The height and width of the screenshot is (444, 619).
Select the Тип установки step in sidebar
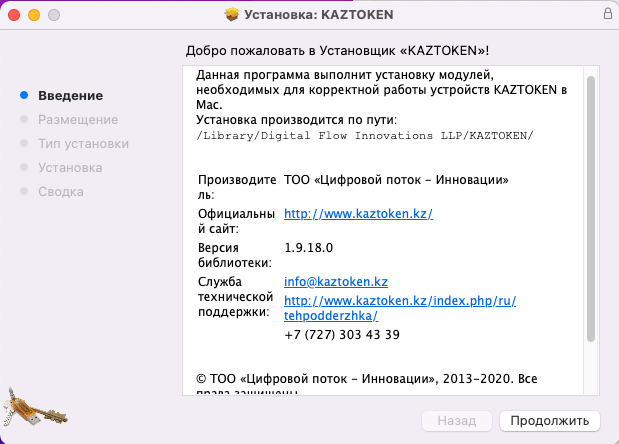tap(83, 144)
